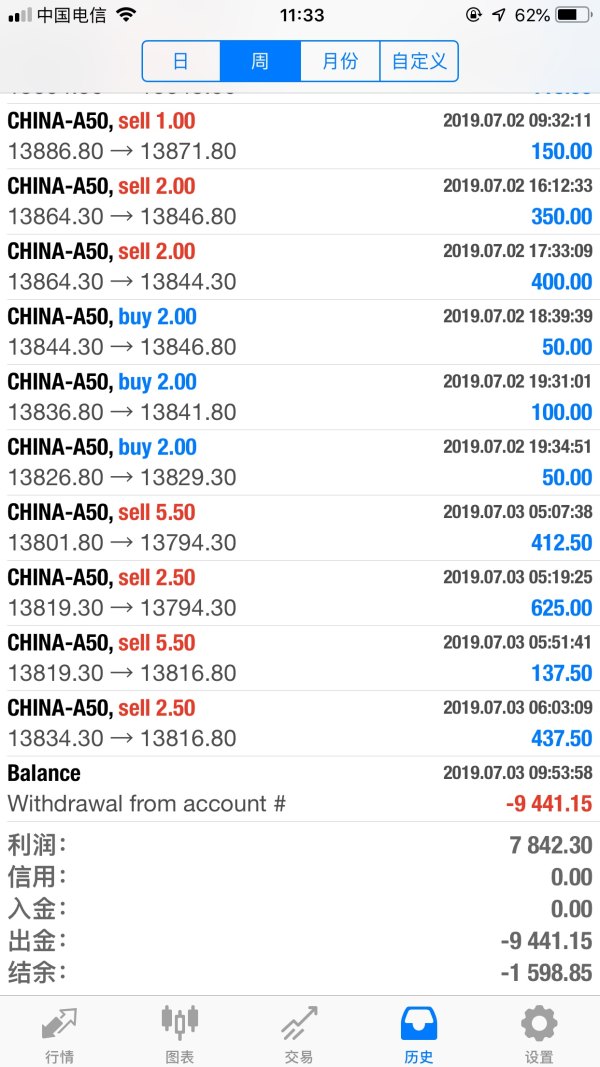Open the 图表 chart tab icon
The height and width of the screenshot is (1067, 600).
point(179,1023)
